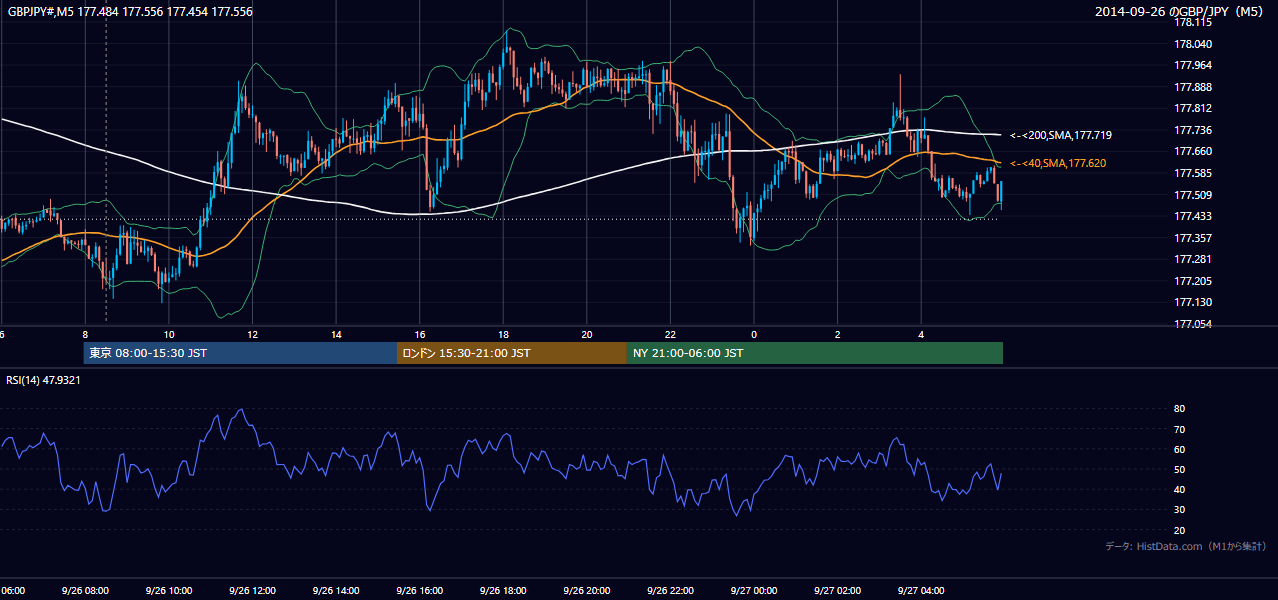Select the 東京 08:00-15:30 JST session bar
Image resolution: width=1278 pixels, height=600 pixels.
coord(240,353)
